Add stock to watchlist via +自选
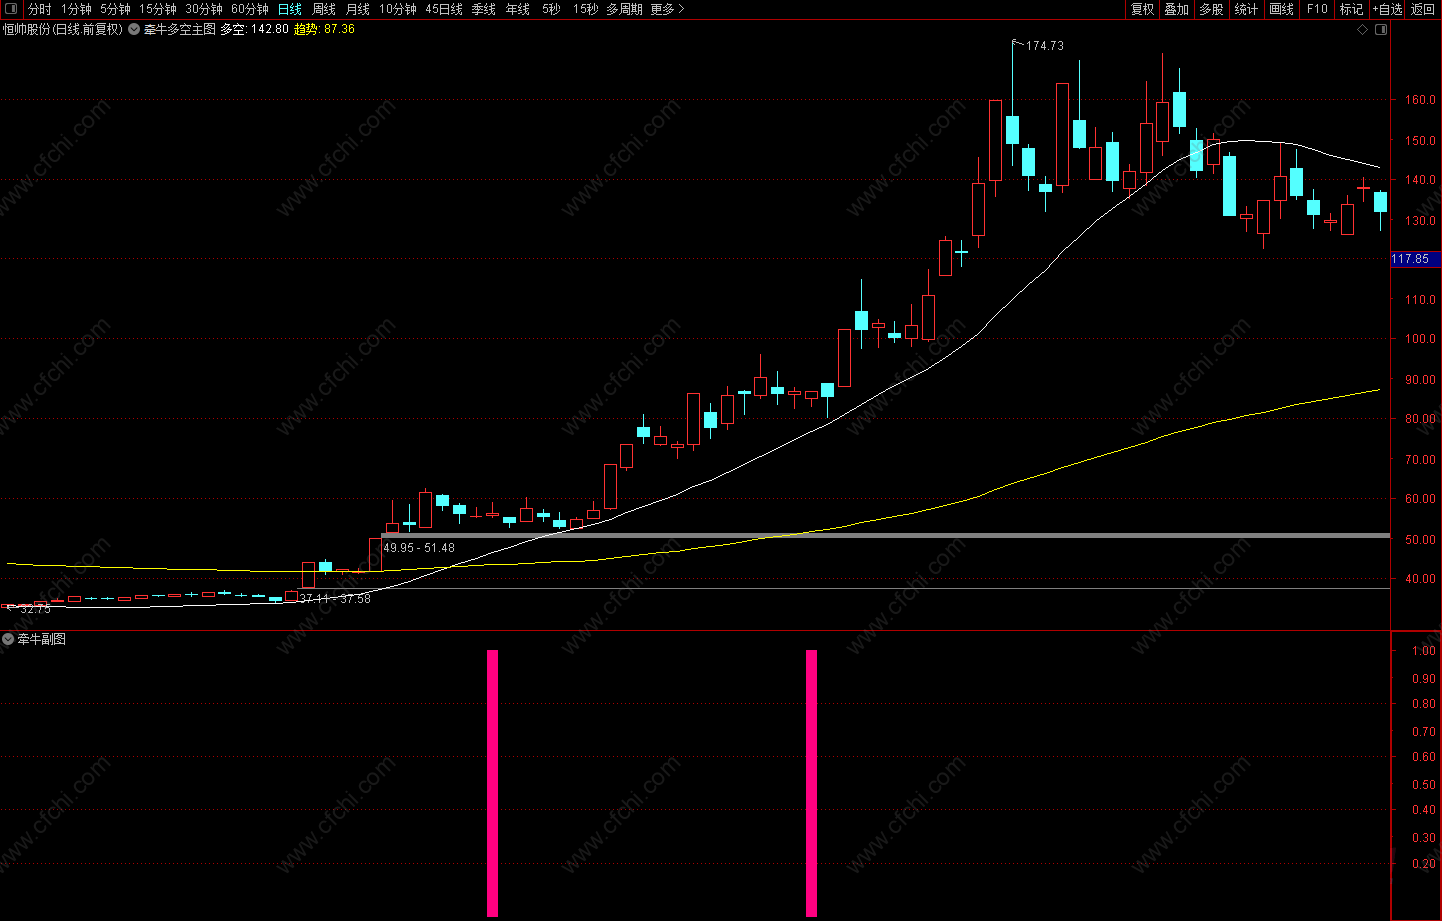The image size is (1442, 921). click(1387, 9)
